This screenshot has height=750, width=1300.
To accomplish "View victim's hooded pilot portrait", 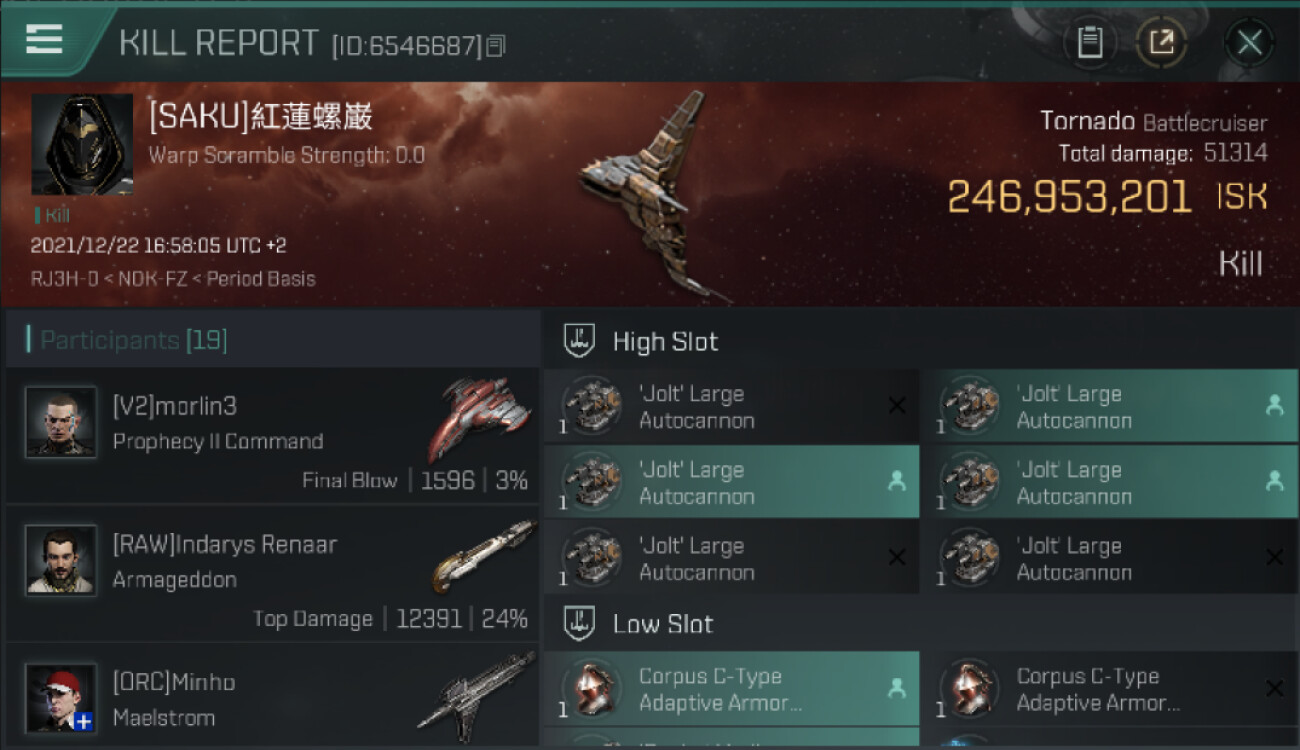I will click(82, 145).
